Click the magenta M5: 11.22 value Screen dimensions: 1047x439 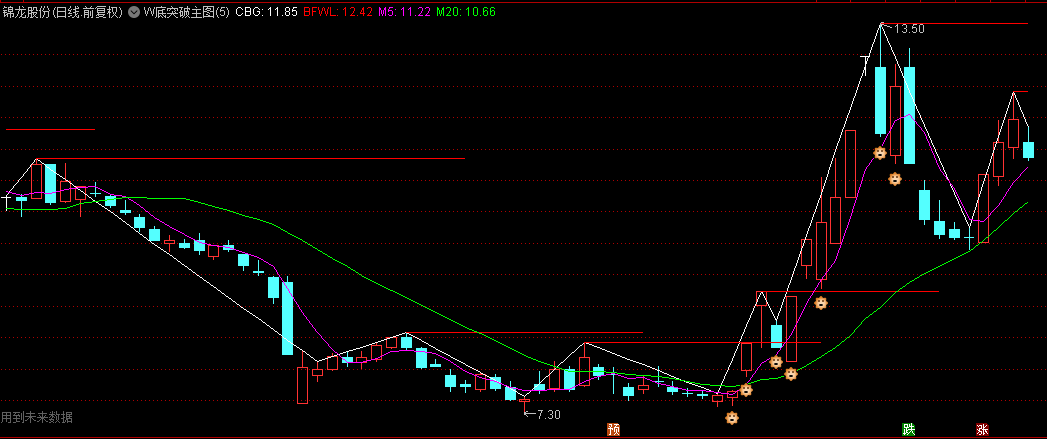pyautogui.click(x=404, y=11)
